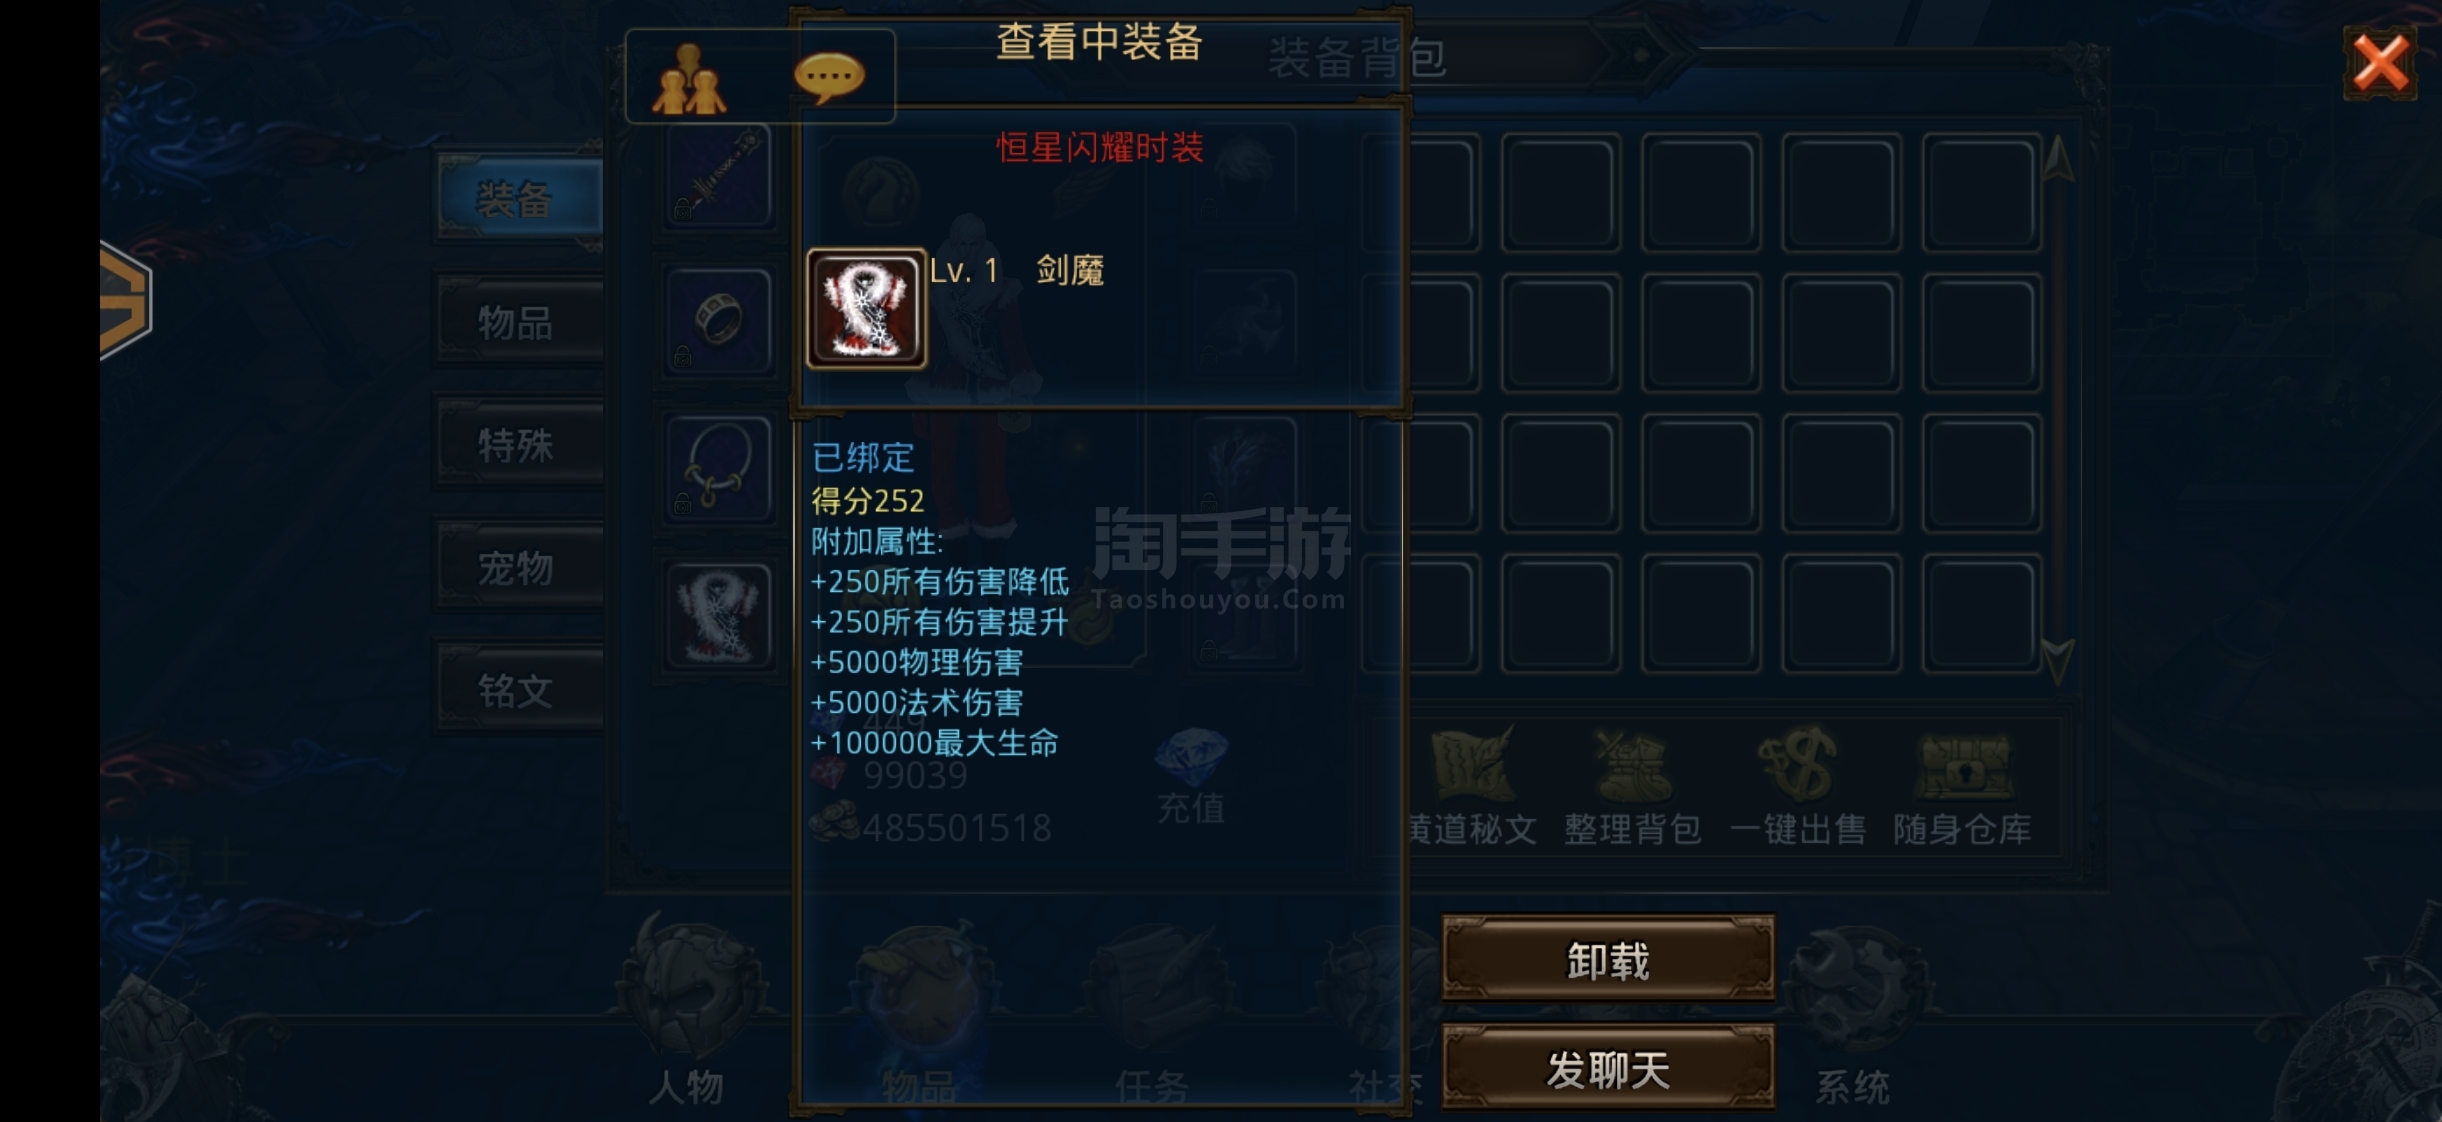The image size is (2442, 1122).
Task: Click the 发聊天 send to chat button
Action: [x=1608, y=1068]
